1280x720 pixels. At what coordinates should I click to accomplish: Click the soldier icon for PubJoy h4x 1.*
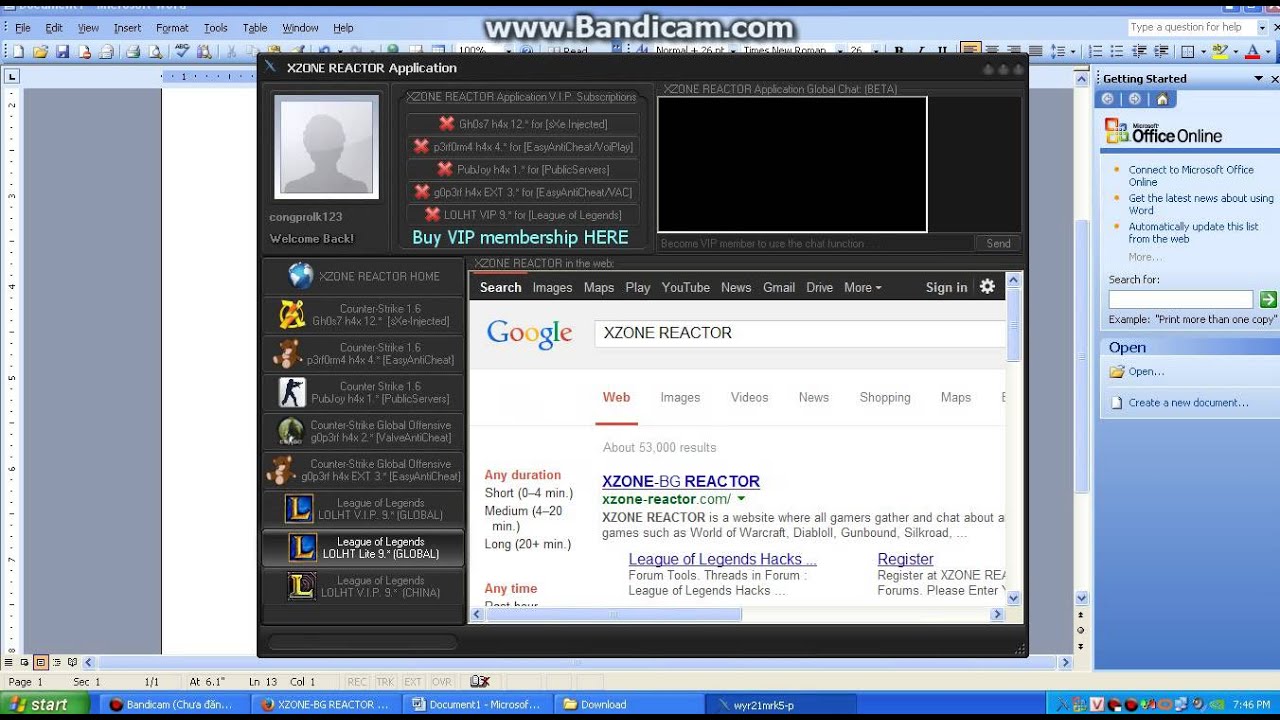coord(291,393)
